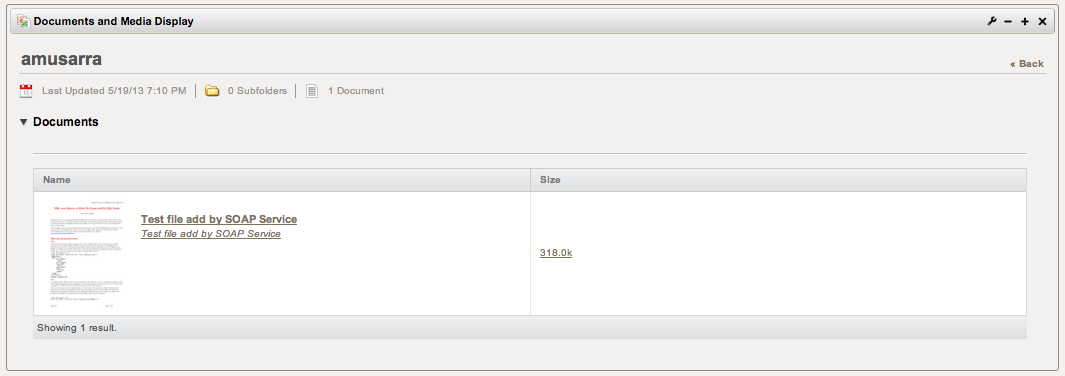Screen dimensions: 1065x376
Task: Click the calendar Last Updated icon
Action: pyautogui.click(x=26, y=91)
